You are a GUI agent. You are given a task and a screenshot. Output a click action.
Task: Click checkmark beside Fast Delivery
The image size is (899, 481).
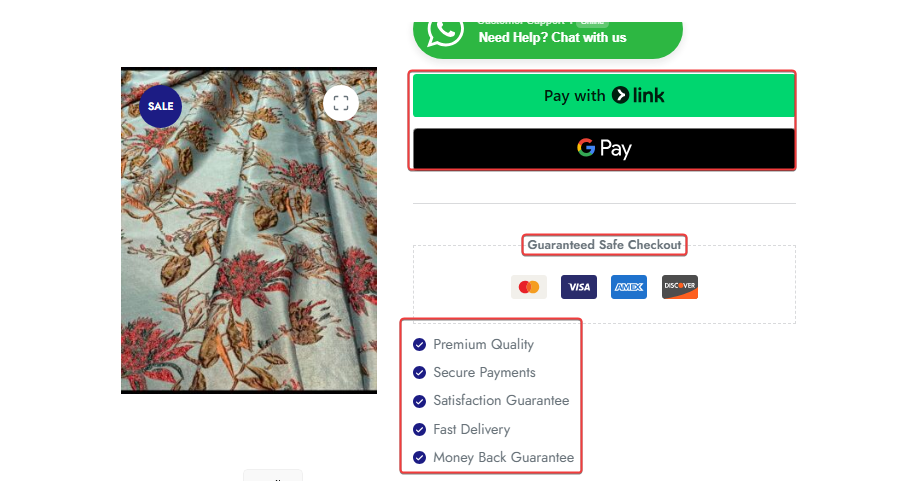pyautogui.click(x=420, y=429)
